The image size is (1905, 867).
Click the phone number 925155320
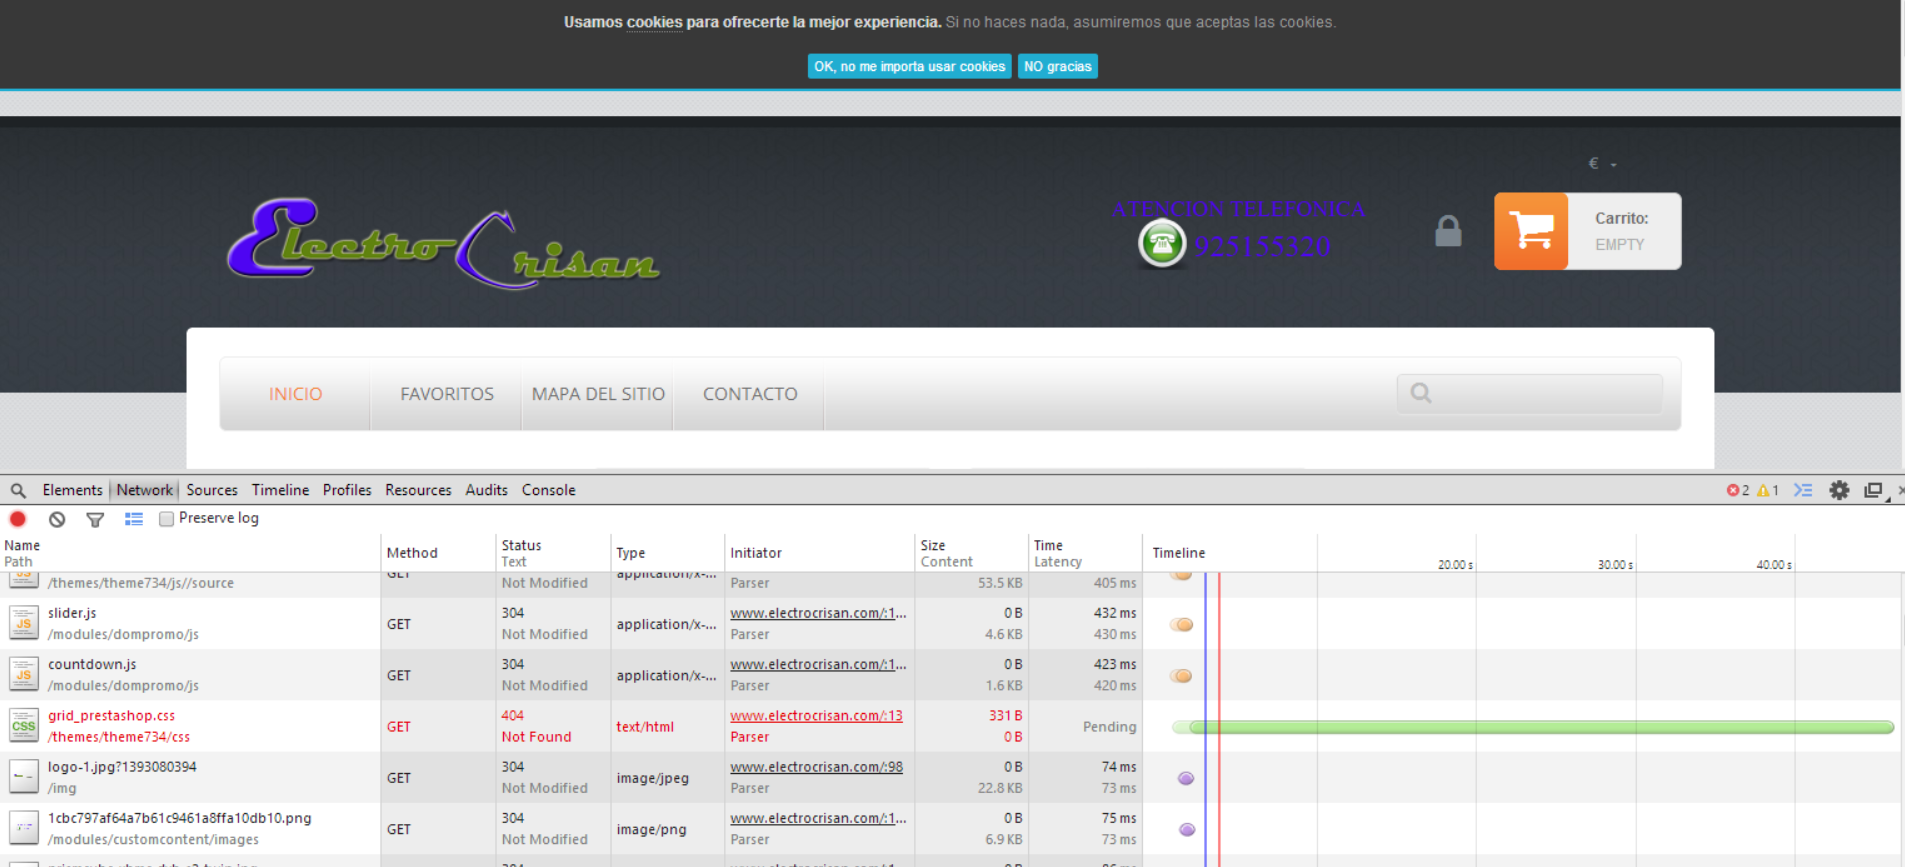point(1262,246)
